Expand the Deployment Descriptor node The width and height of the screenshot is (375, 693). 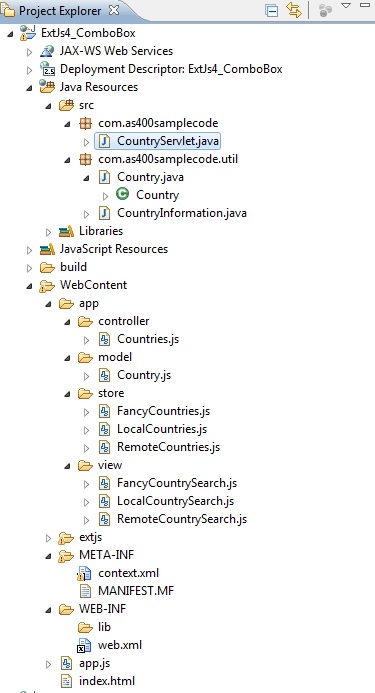(30, 70)
